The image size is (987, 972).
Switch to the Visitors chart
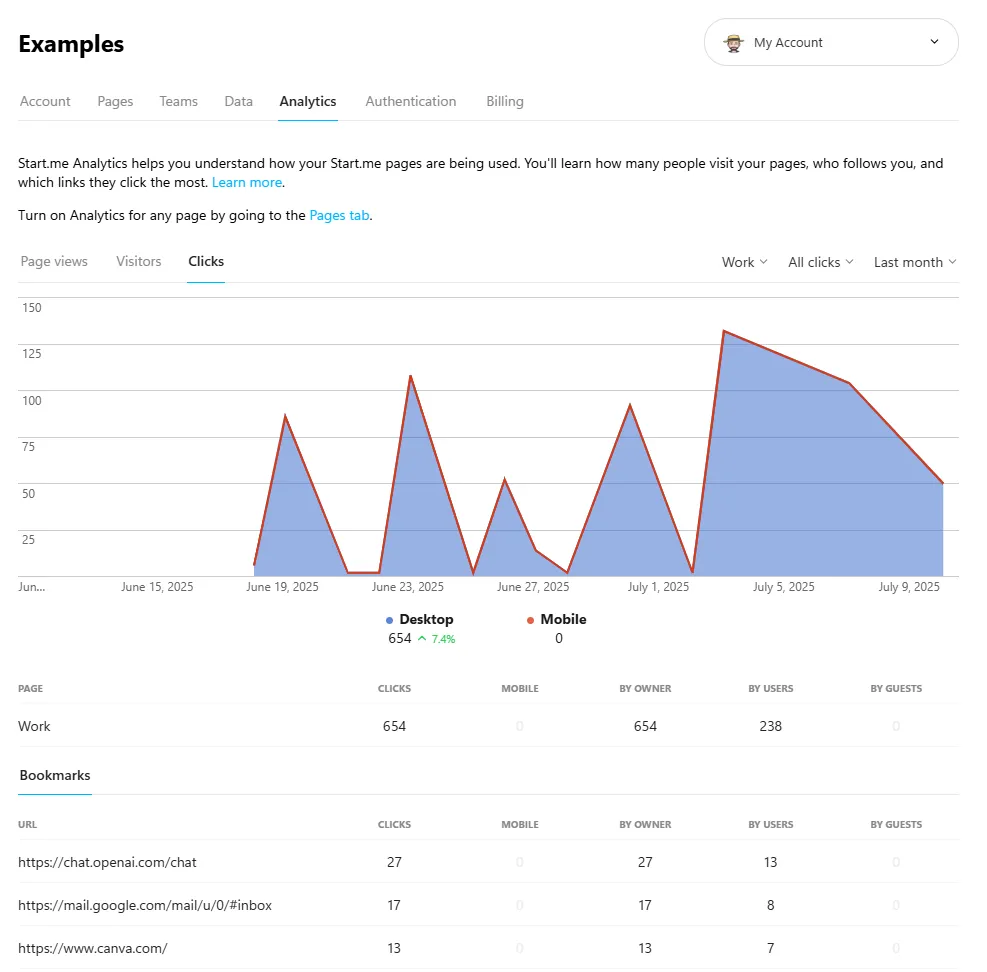[x=138, y=261]
